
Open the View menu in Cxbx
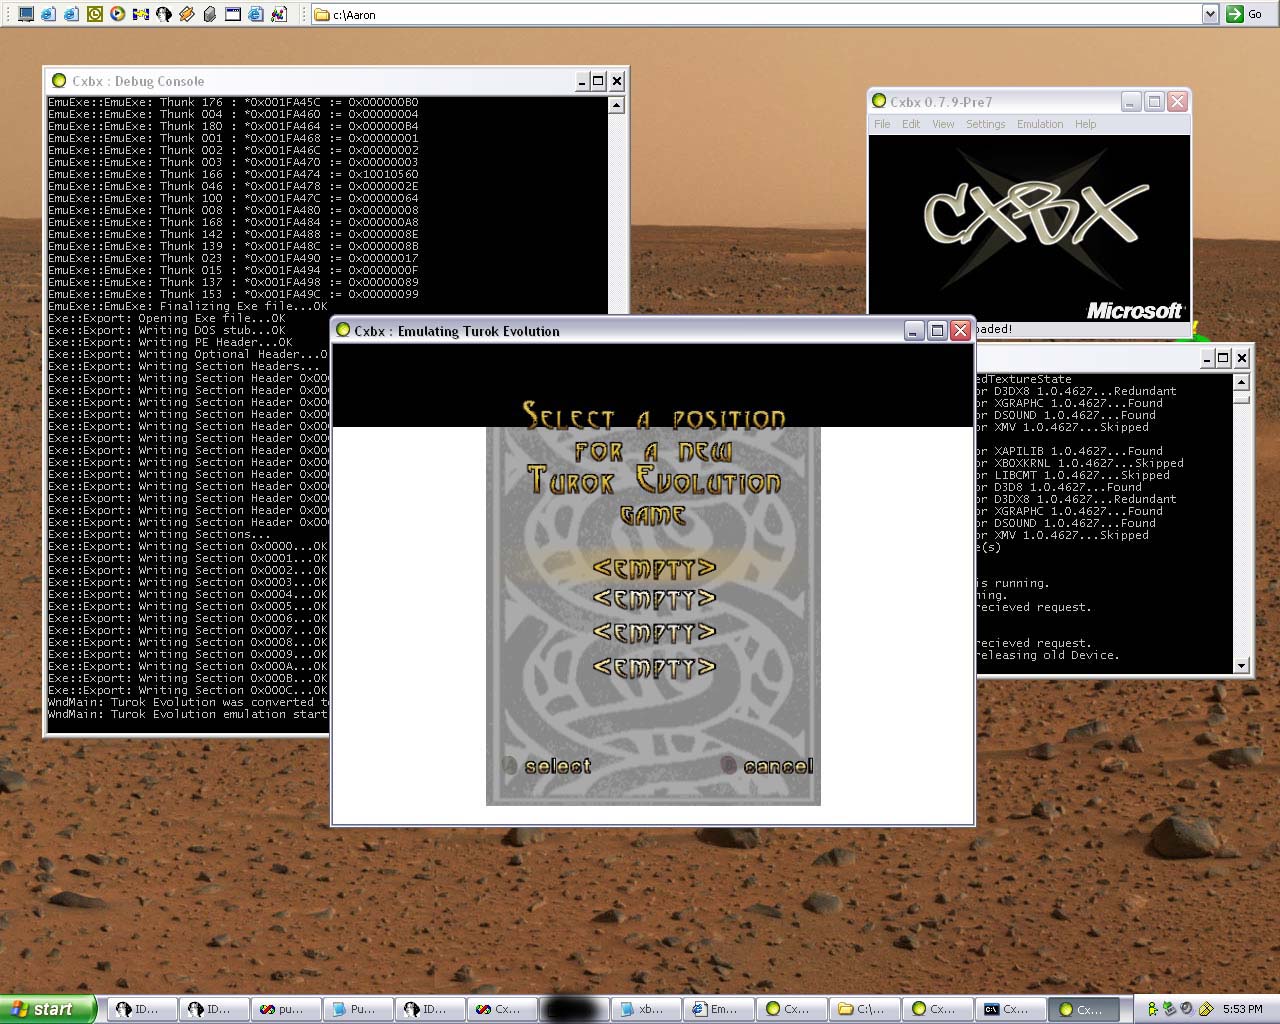[943, 124]
